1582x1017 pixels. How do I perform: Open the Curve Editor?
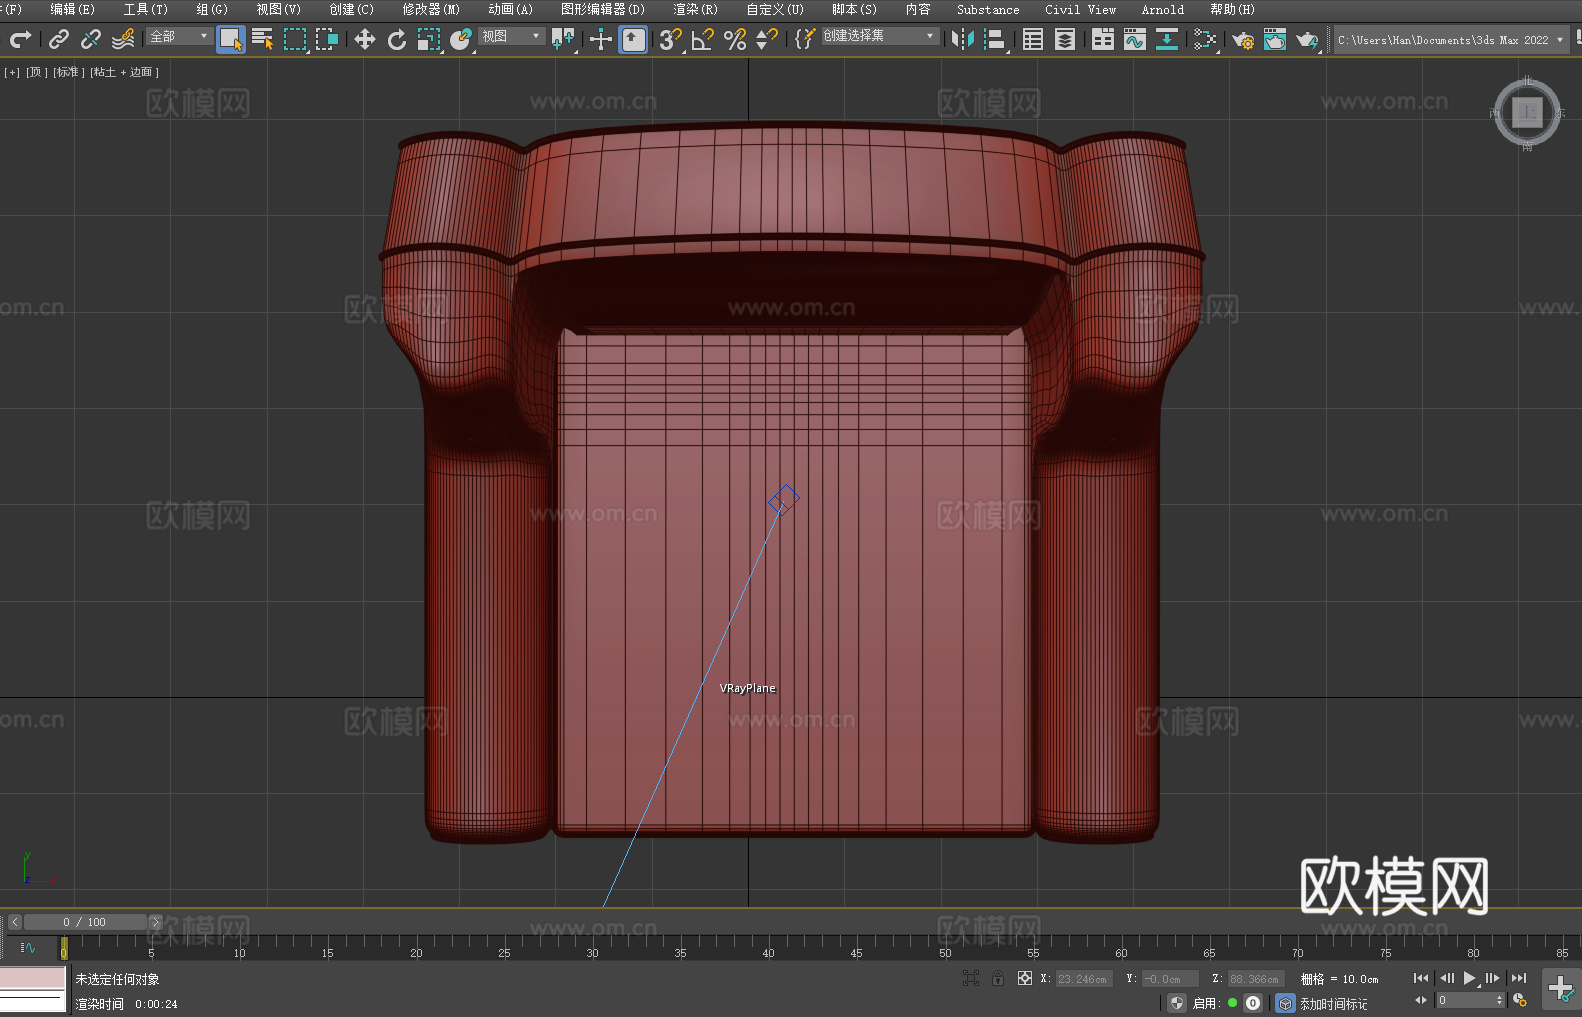[x=1135, y=39]
